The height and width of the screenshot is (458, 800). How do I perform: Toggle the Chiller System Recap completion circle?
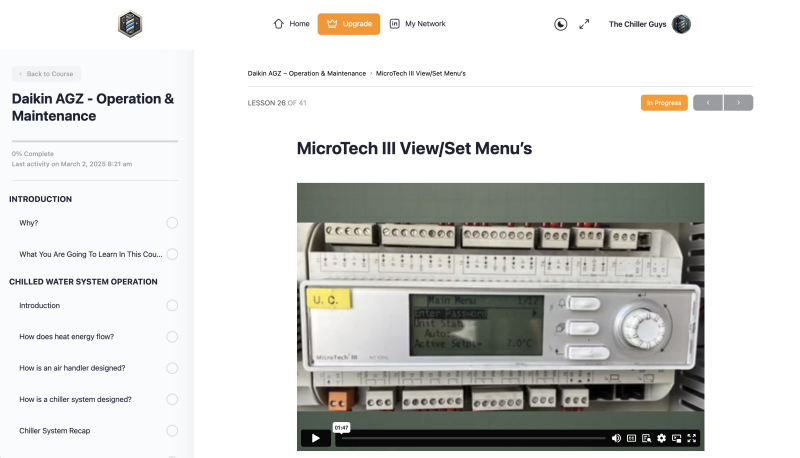tap(172, 430)
